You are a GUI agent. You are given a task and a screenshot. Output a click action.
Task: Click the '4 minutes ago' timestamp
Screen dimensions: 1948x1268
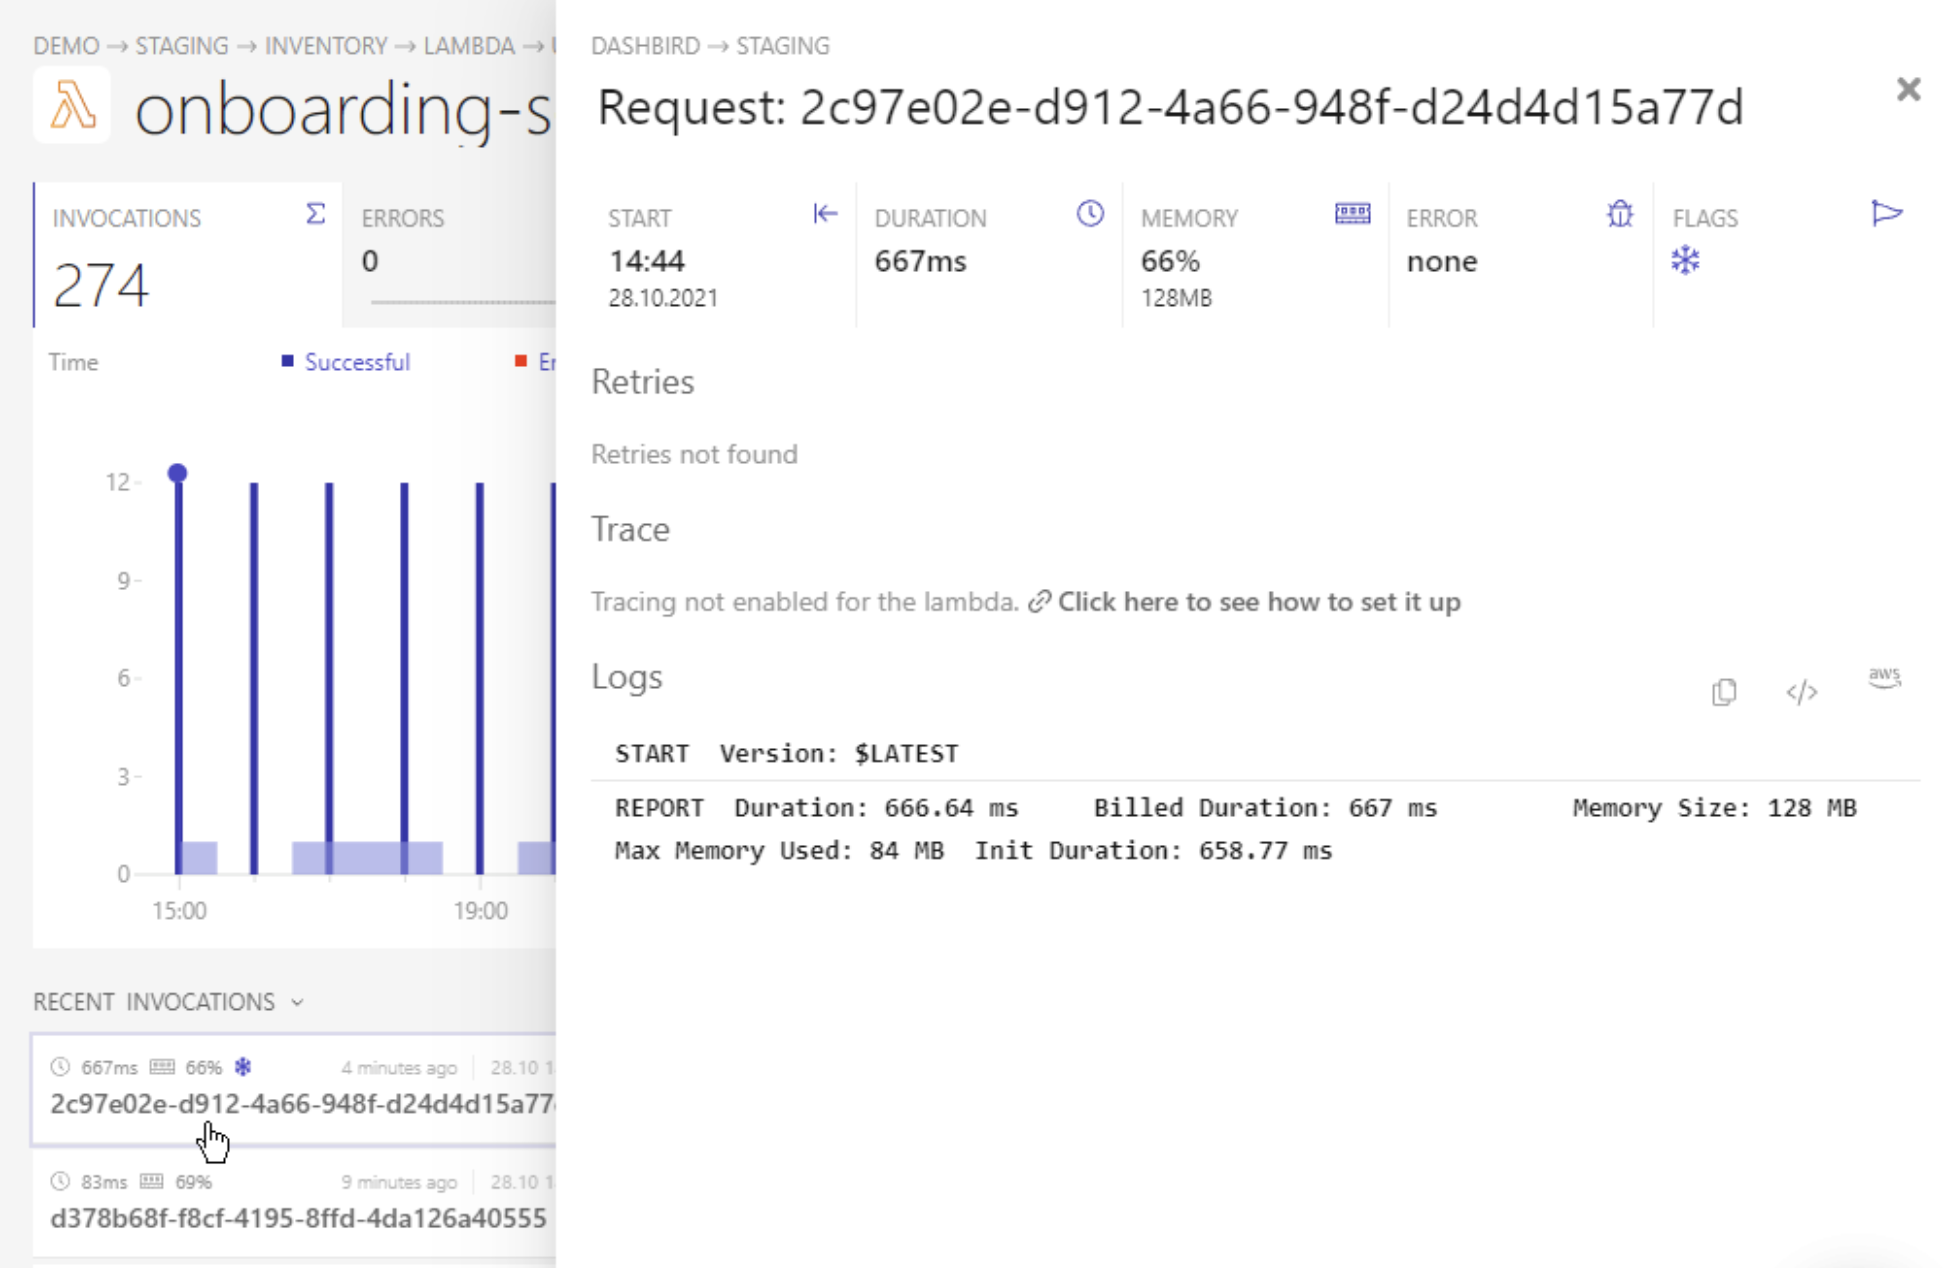click(399, 1068)
